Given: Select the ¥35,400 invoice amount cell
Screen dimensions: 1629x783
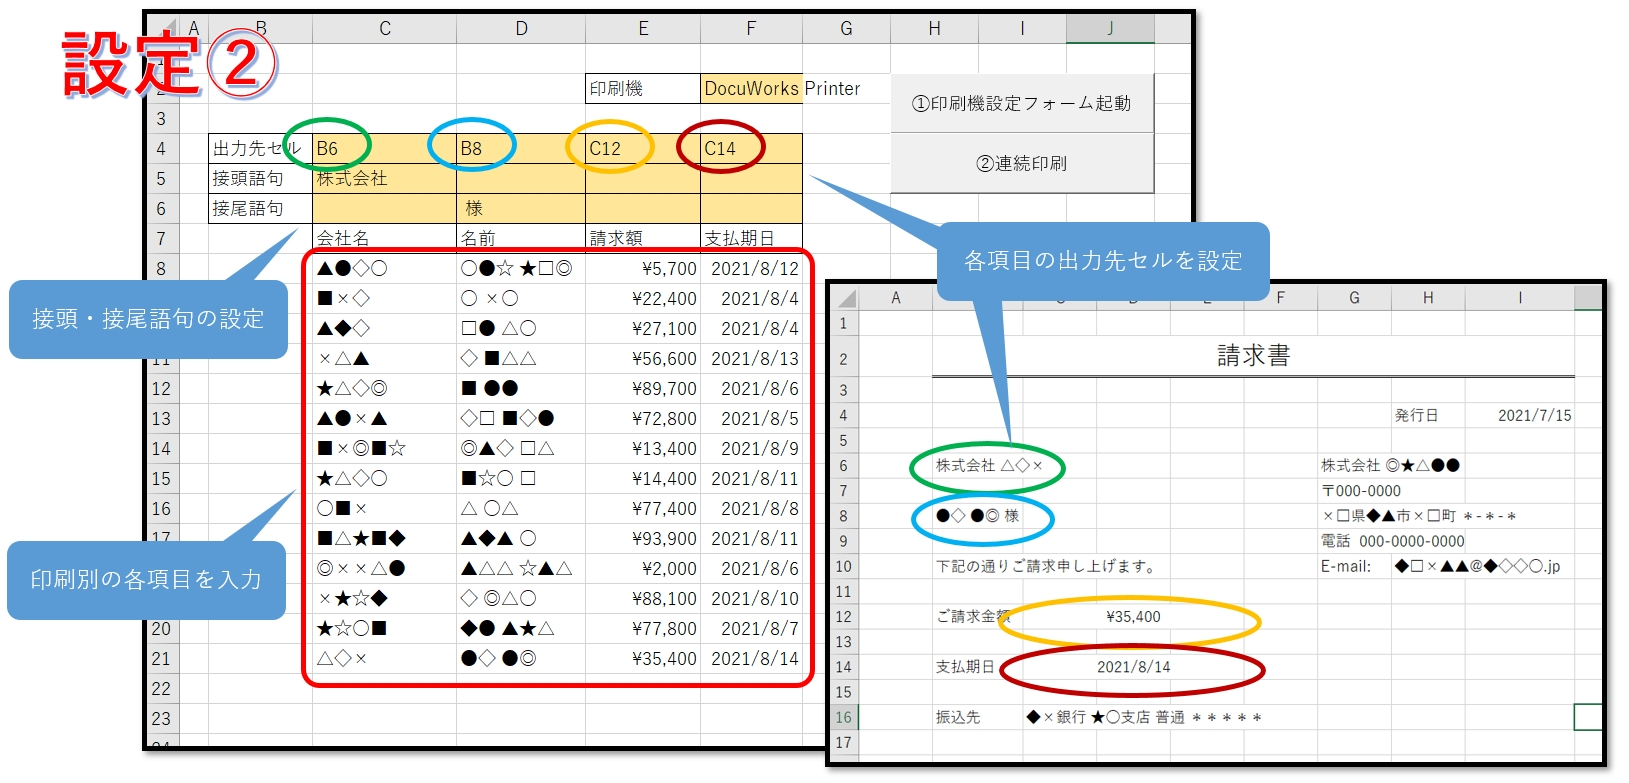Looking at the screenshot, I should (1133, 617).
